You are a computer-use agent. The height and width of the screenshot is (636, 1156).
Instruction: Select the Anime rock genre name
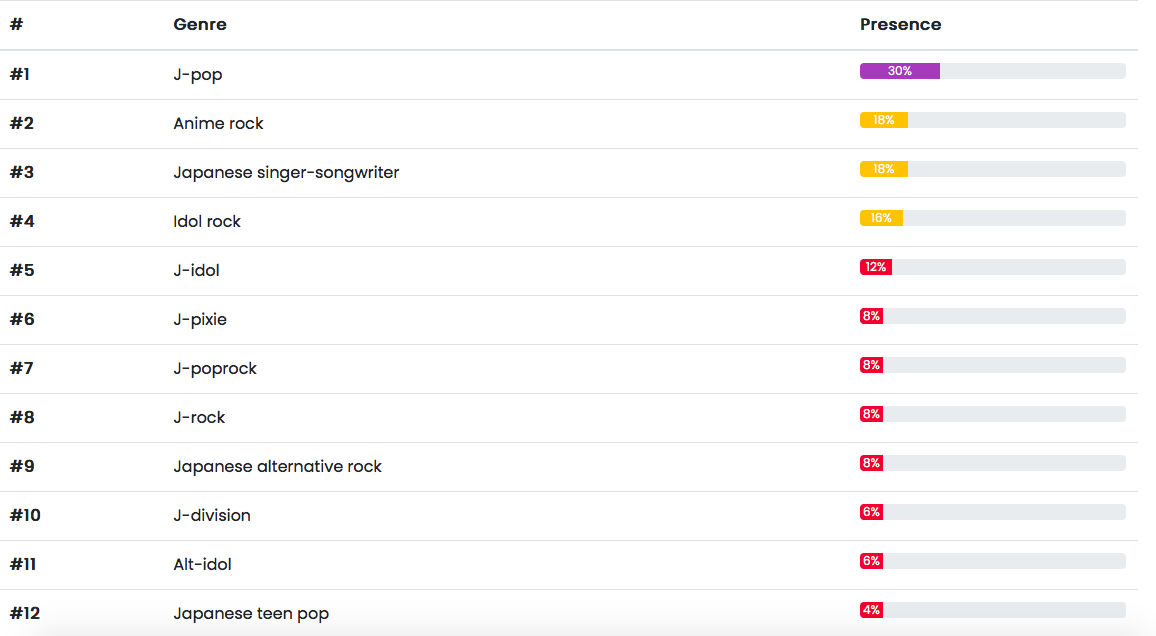click(x=218, y=123)
